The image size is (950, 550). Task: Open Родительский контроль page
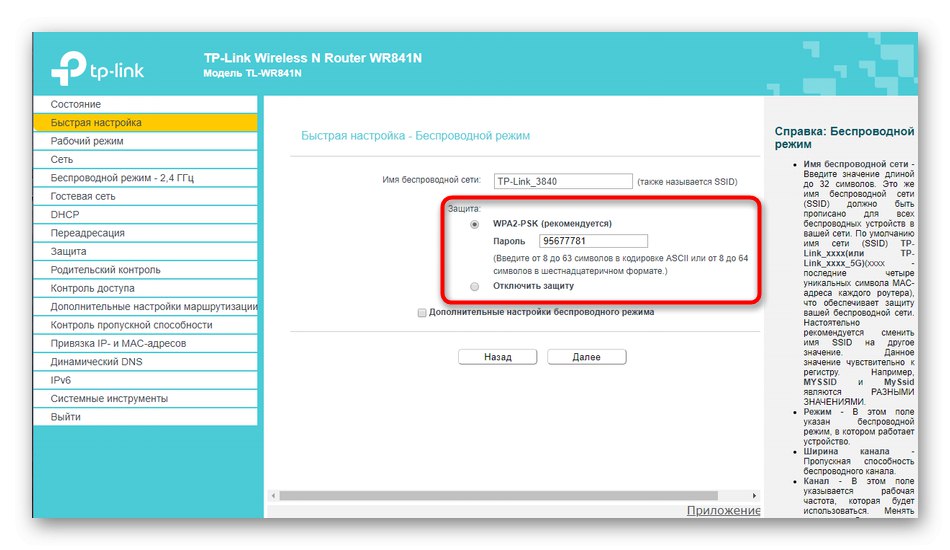(x=145, y=270)
